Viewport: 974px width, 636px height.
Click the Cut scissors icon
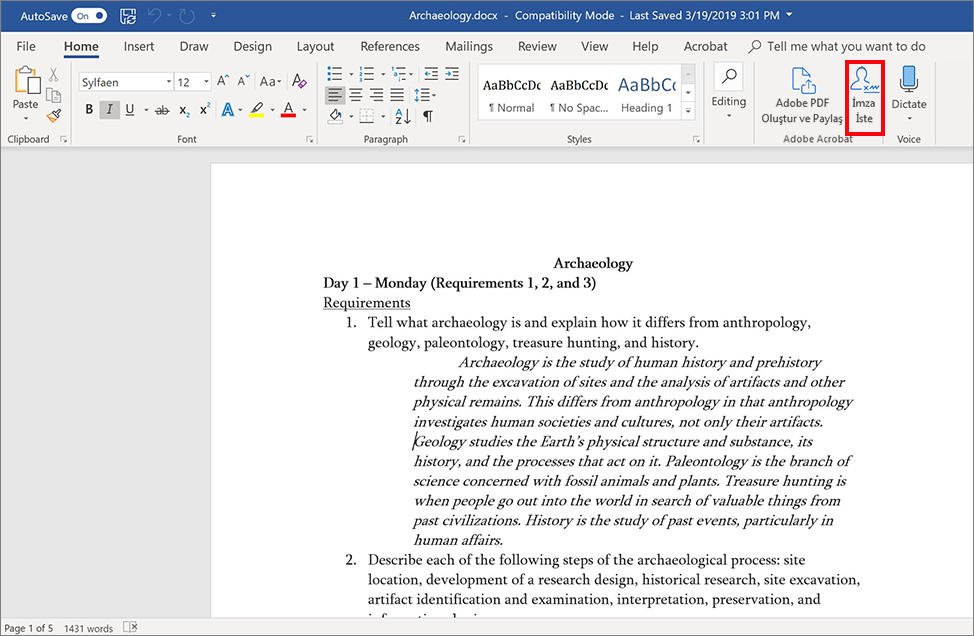(54, 75)
